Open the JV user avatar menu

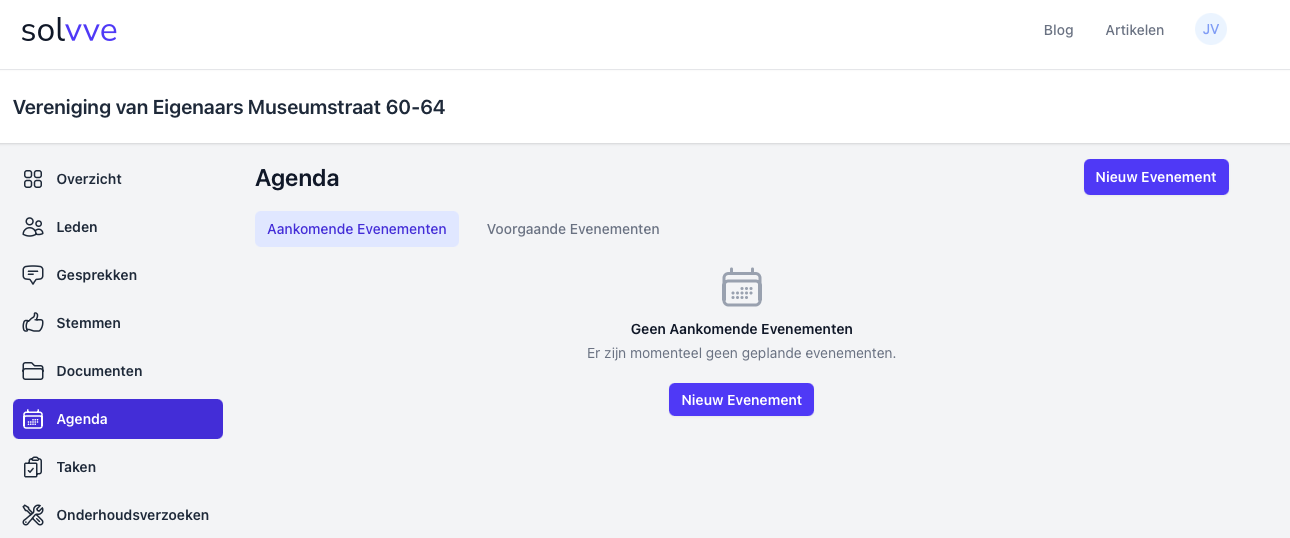click(x=1211, y=30)
